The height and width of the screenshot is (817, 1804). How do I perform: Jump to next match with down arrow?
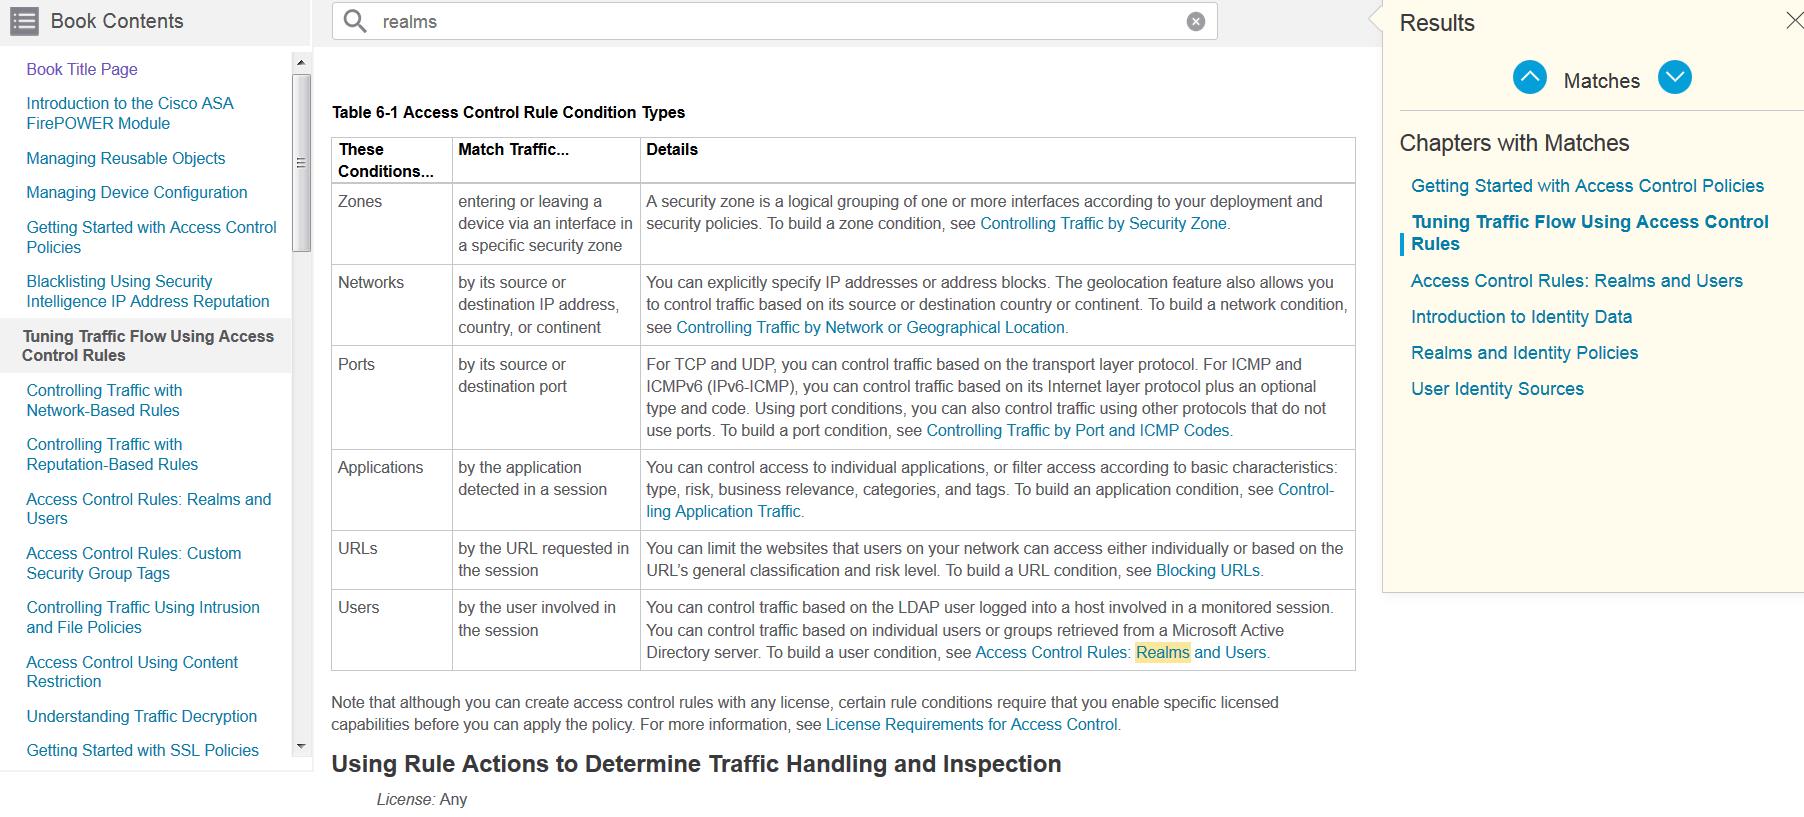(1674, 78)
